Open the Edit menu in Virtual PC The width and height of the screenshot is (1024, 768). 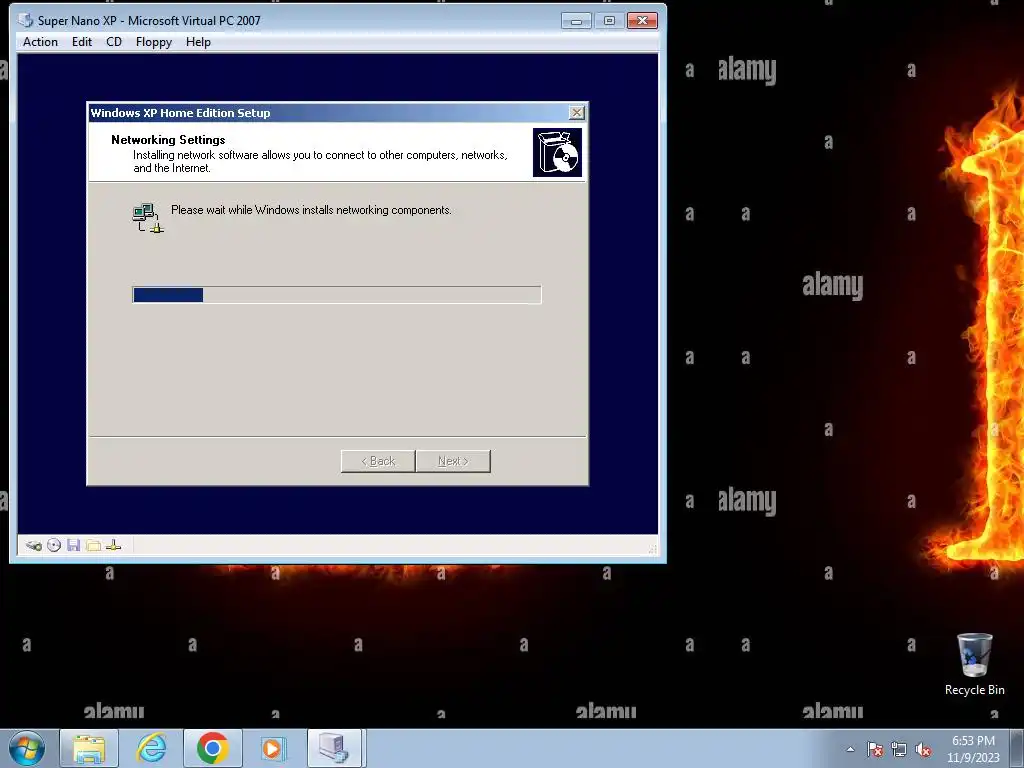point(82,42)
